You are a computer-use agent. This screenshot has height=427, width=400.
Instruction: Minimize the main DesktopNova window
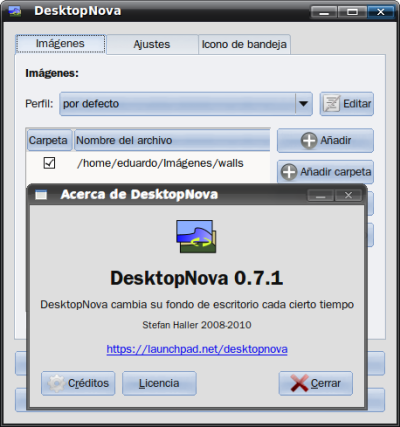(324, 12)
